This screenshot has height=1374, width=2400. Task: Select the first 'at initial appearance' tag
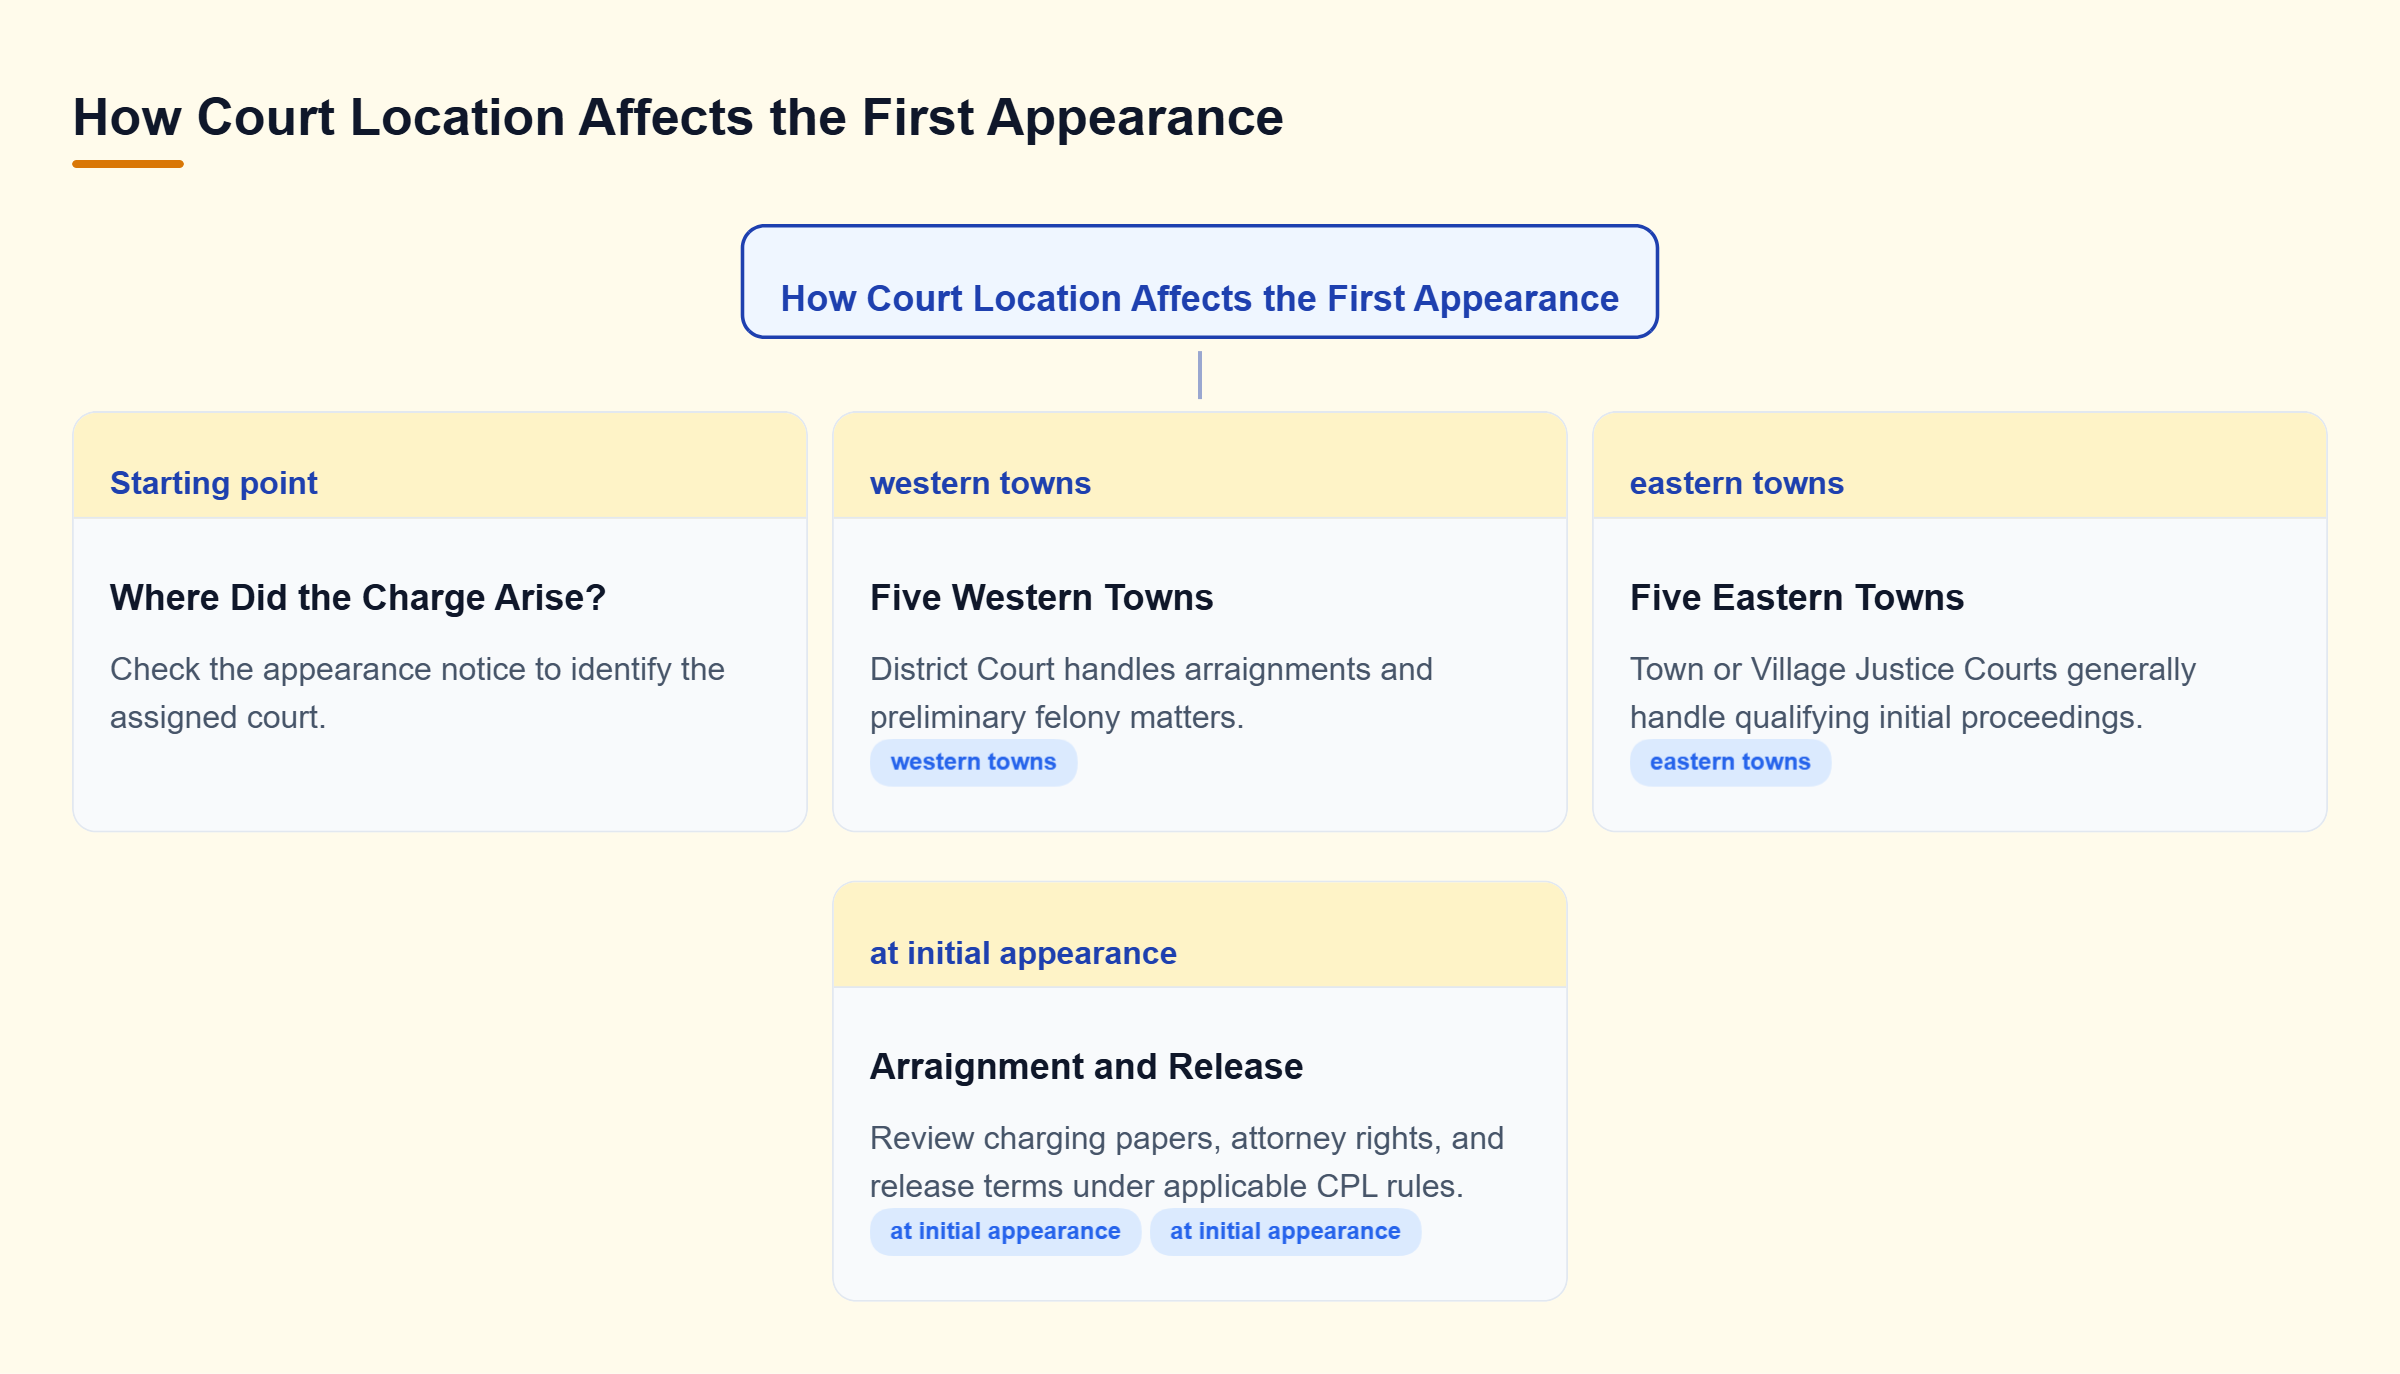[x=1005, y=1232]
